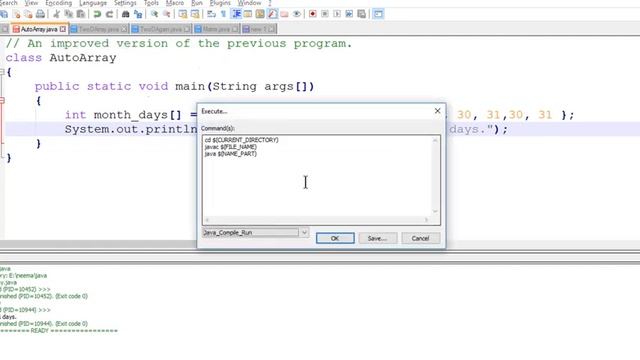Click the Zoom Out magnifier icon
The image size is (640, 360).
[167, 14]
